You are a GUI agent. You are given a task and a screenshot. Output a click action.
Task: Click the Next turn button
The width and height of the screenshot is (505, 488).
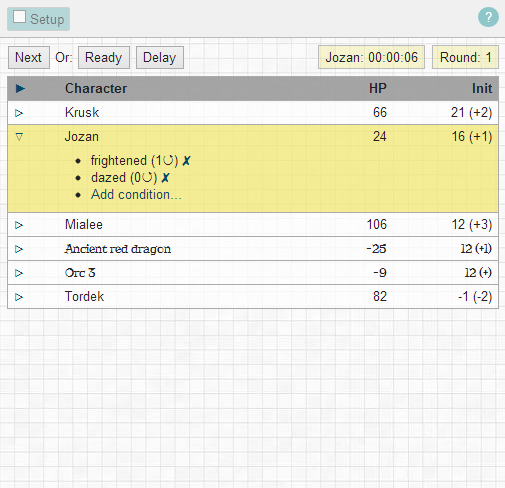(29, 57)
